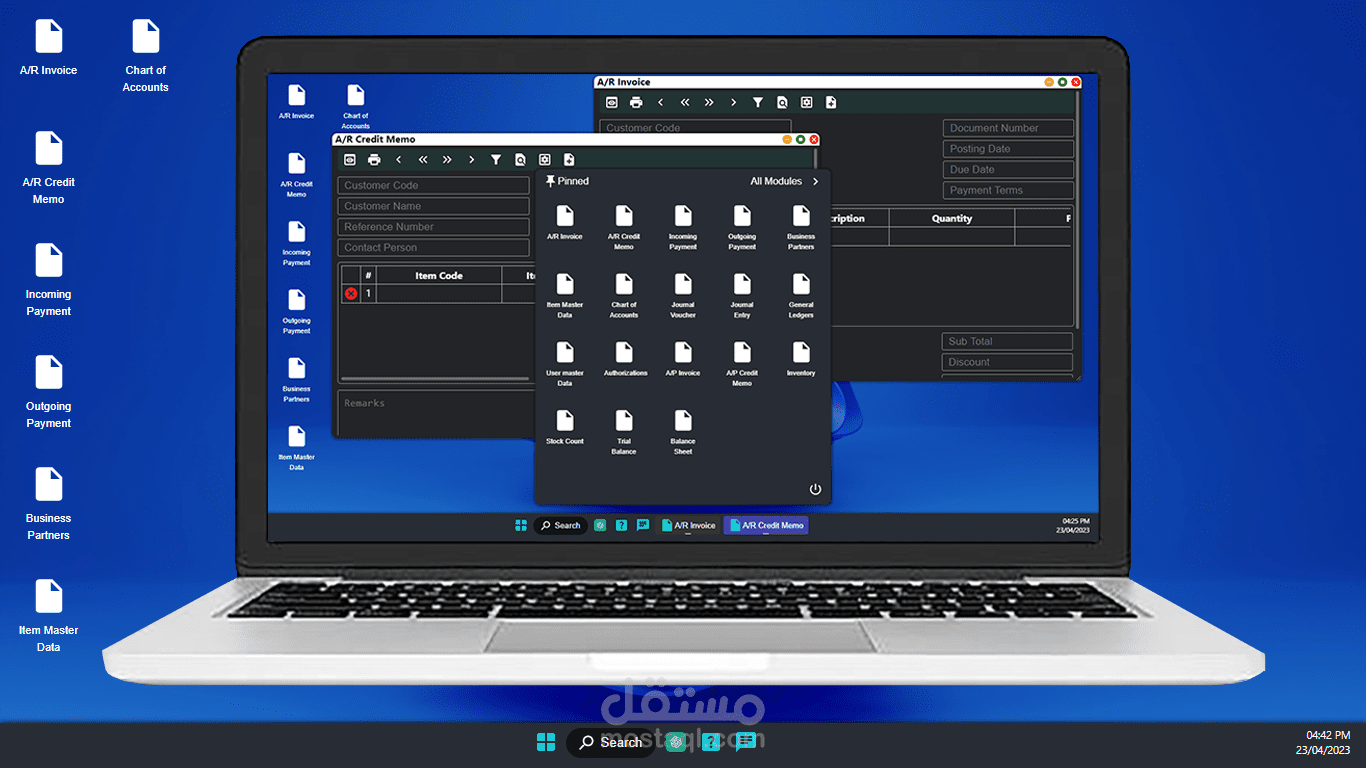Go to next record in A/R Credit Memo
Viewport: 1366px width, 768px height.
[x=472, y=160]
